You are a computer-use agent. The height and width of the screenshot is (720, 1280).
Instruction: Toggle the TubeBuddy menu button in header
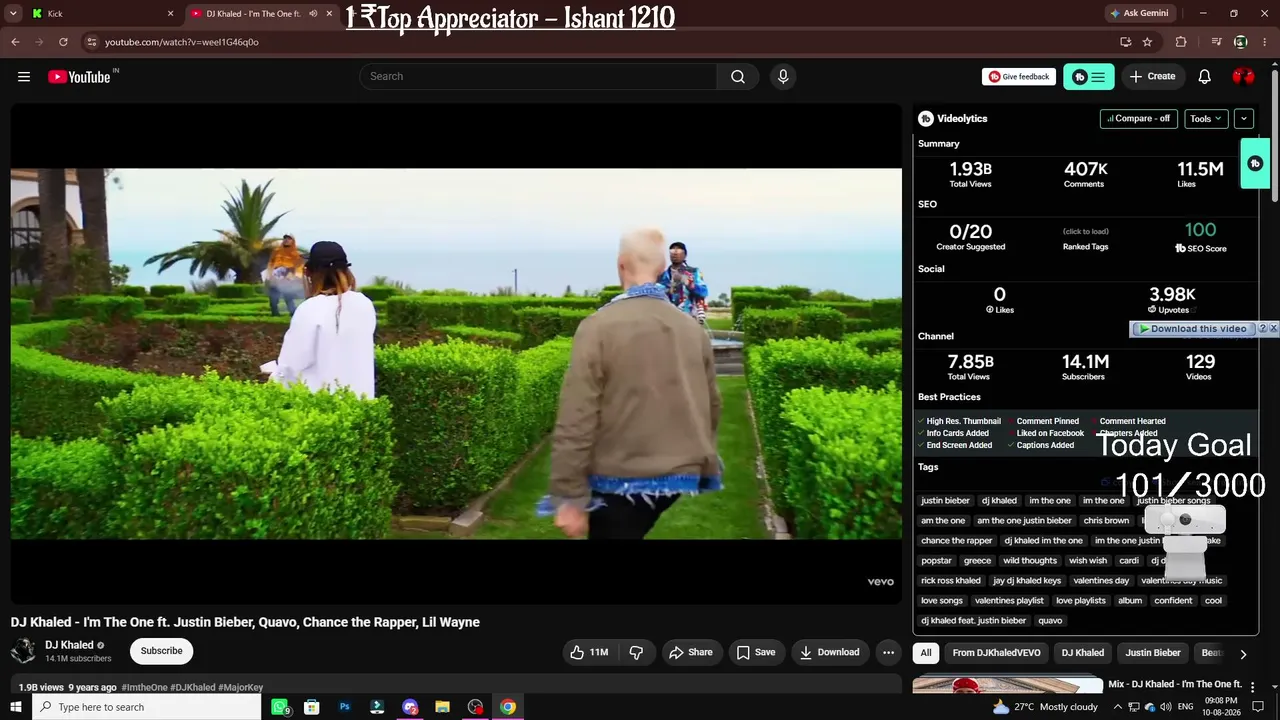coord(1089,77)
